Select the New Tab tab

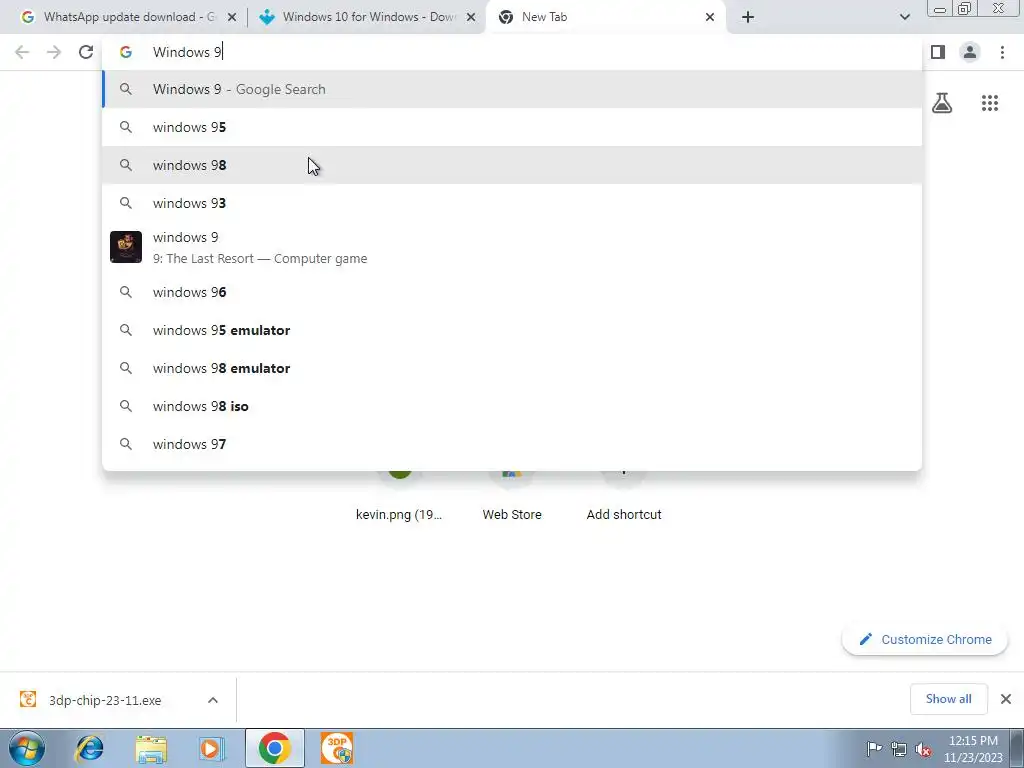click(604, 17)
